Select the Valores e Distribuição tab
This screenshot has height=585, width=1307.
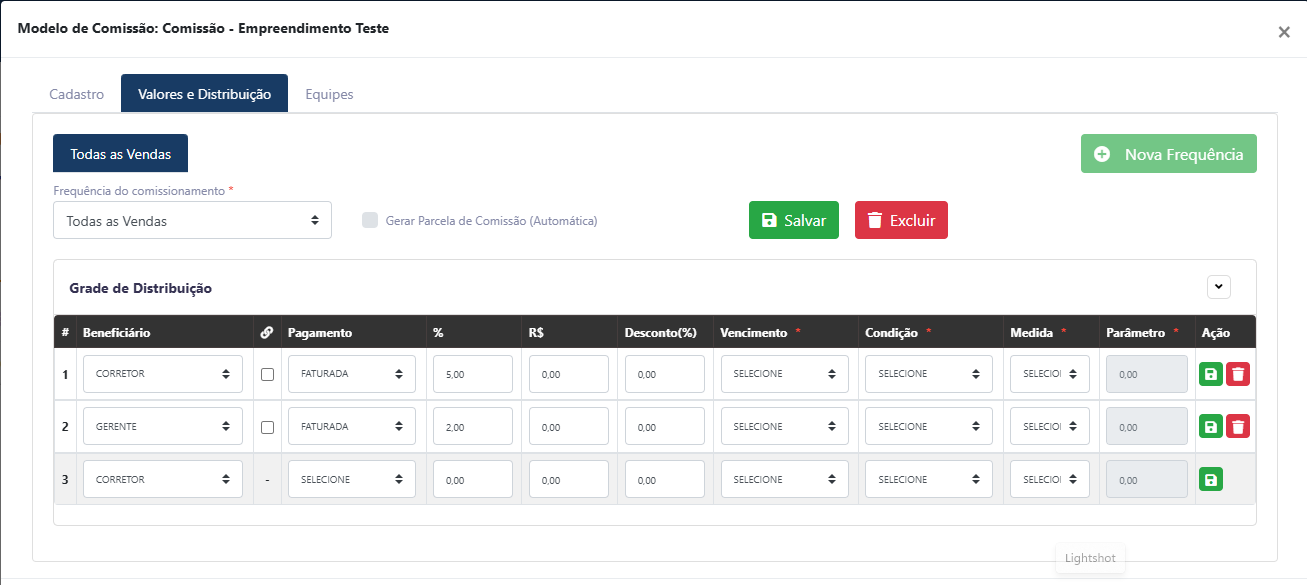204,93
